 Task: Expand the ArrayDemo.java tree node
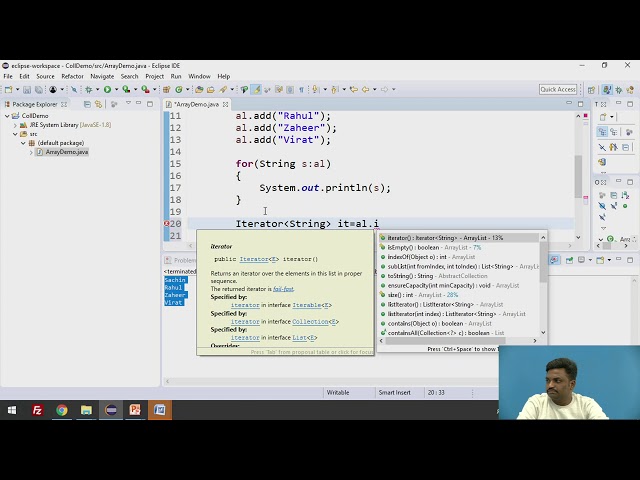pyautogui.click(x=31, y=152)
